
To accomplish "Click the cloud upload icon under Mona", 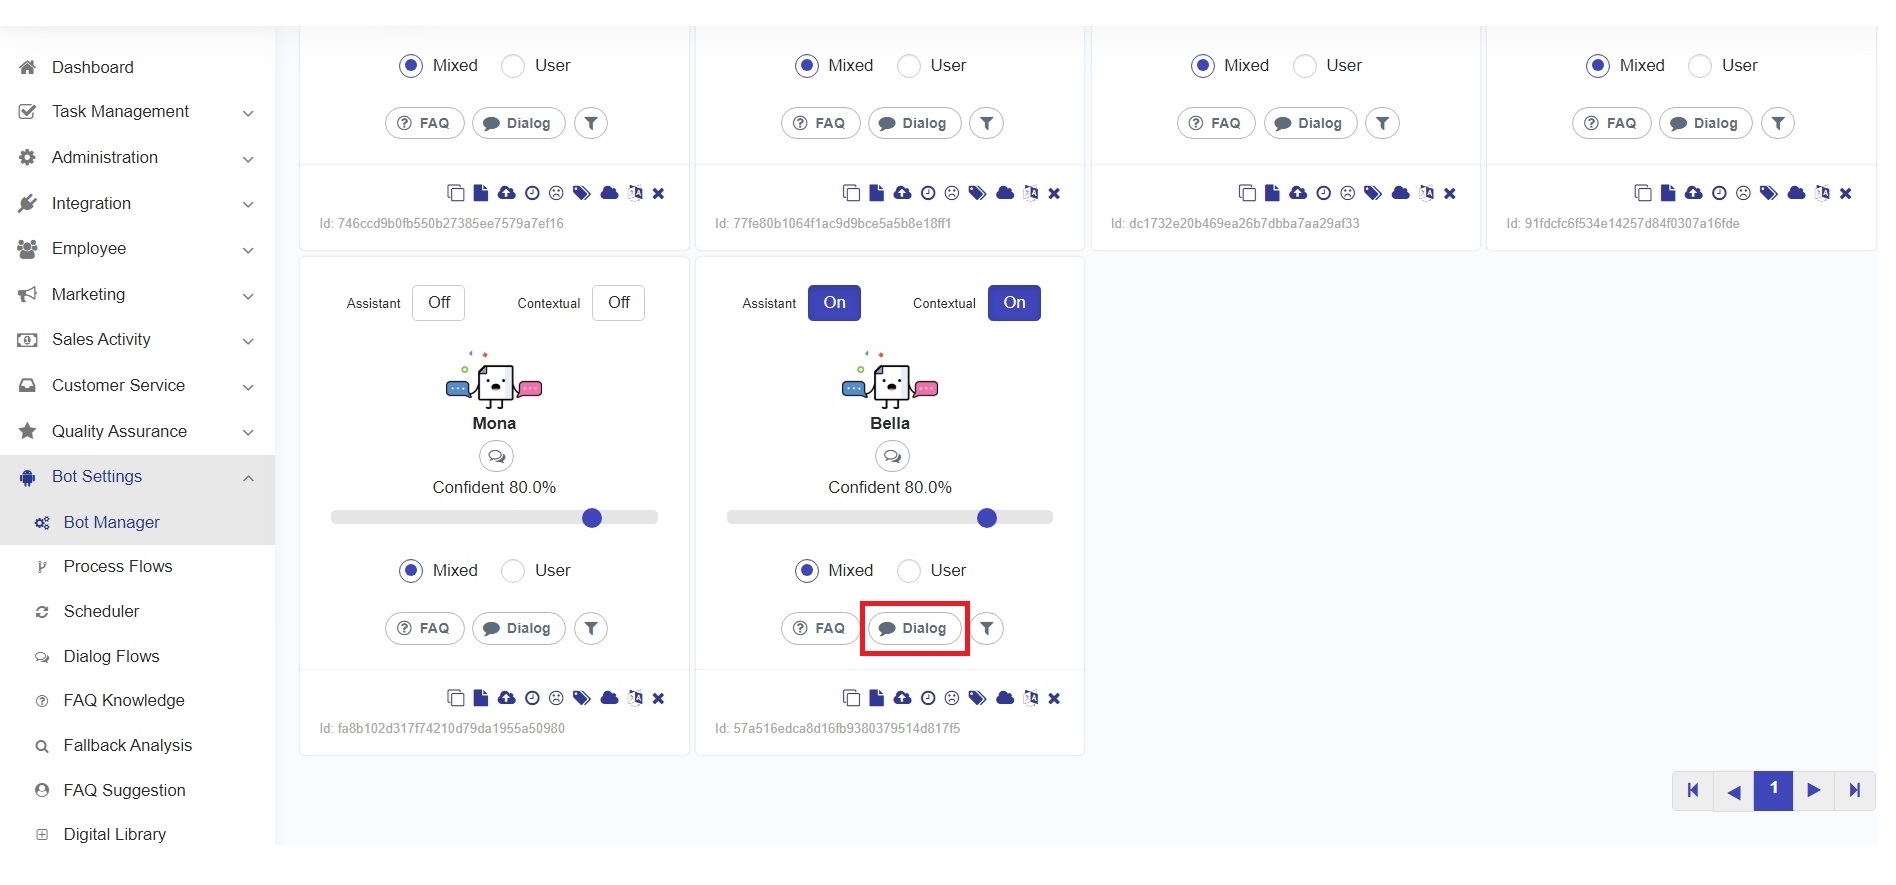I will tap(507, 698).
